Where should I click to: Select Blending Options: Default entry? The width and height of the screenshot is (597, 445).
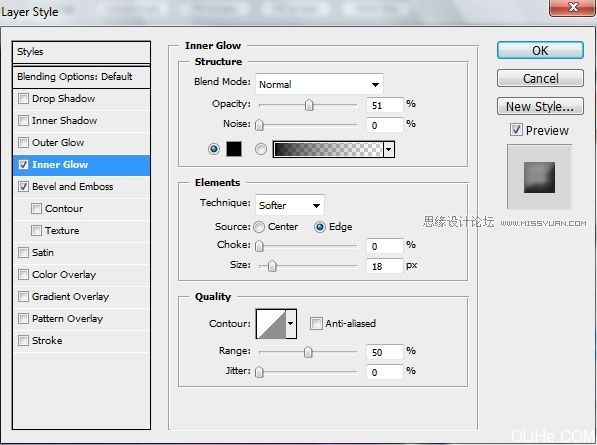point(81,77)
